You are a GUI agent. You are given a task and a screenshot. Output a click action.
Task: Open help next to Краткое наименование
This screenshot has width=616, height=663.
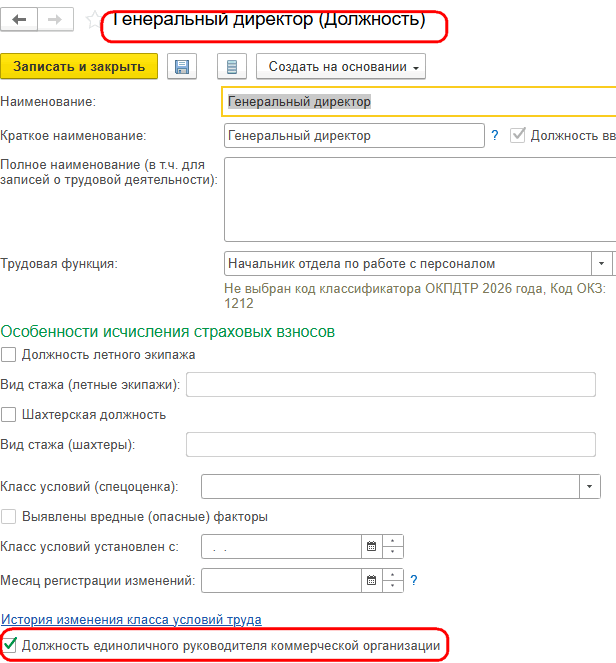click(x=495, y=135)
